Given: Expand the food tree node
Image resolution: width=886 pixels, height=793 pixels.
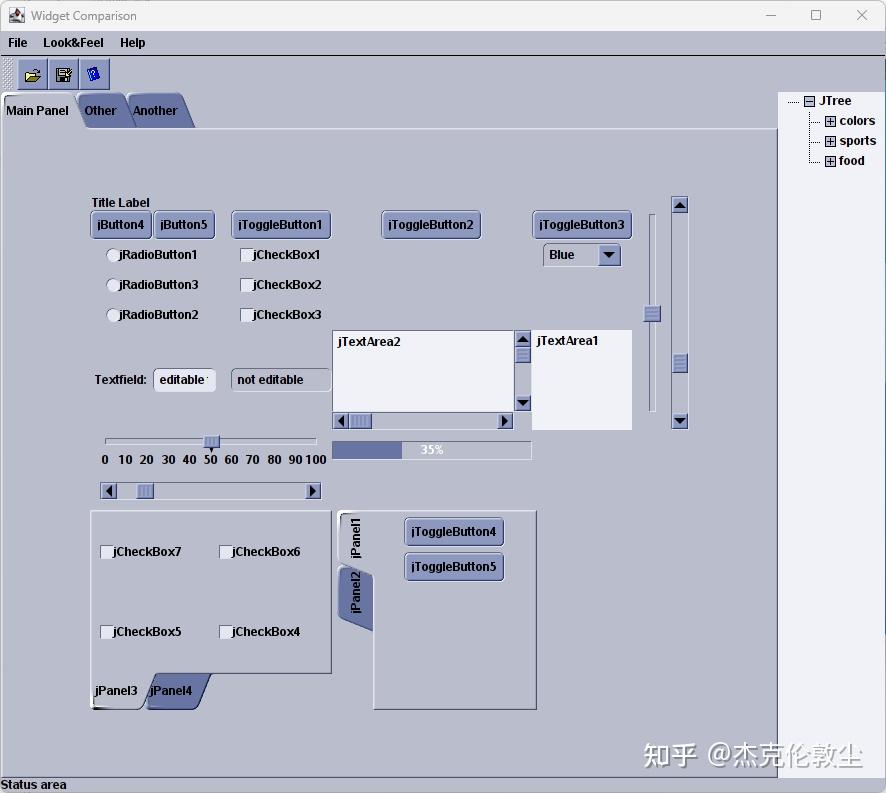Looking at the screenshot, I should click(831, 160).
